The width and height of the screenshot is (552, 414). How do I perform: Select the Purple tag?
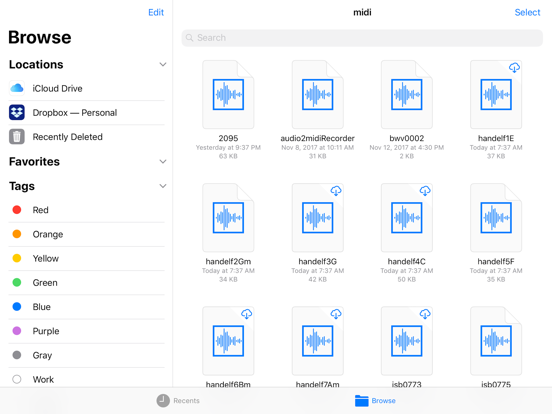click(x=87, y=331)
